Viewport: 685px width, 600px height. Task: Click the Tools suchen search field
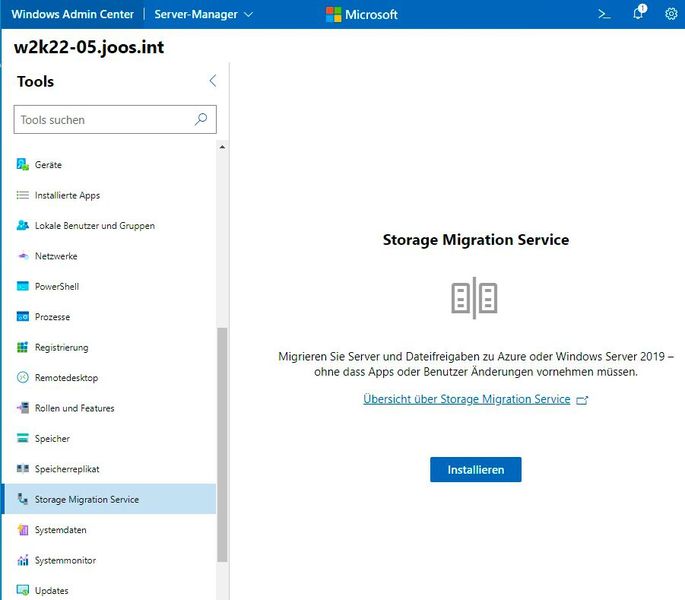tap(115, 119)
